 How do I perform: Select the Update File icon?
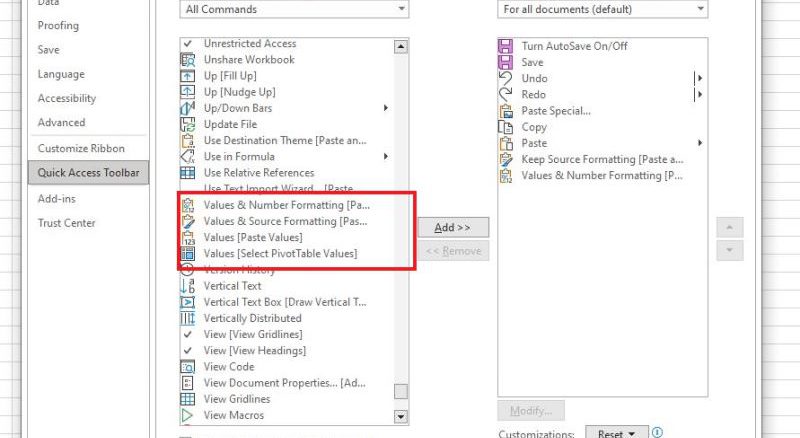(188, 124)
